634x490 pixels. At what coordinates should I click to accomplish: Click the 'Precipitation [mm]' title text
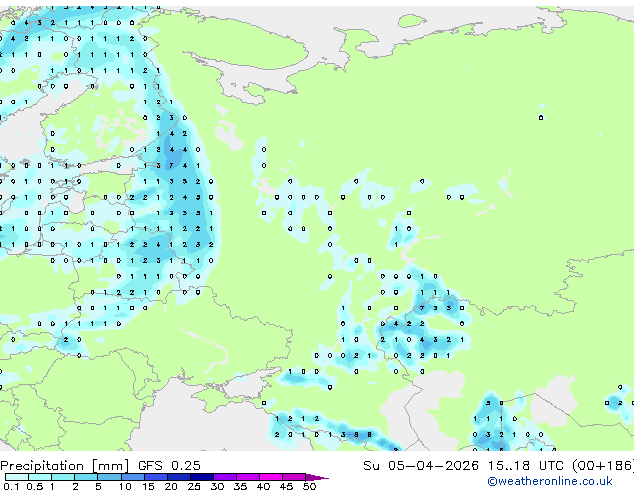[x=65, y=466]
